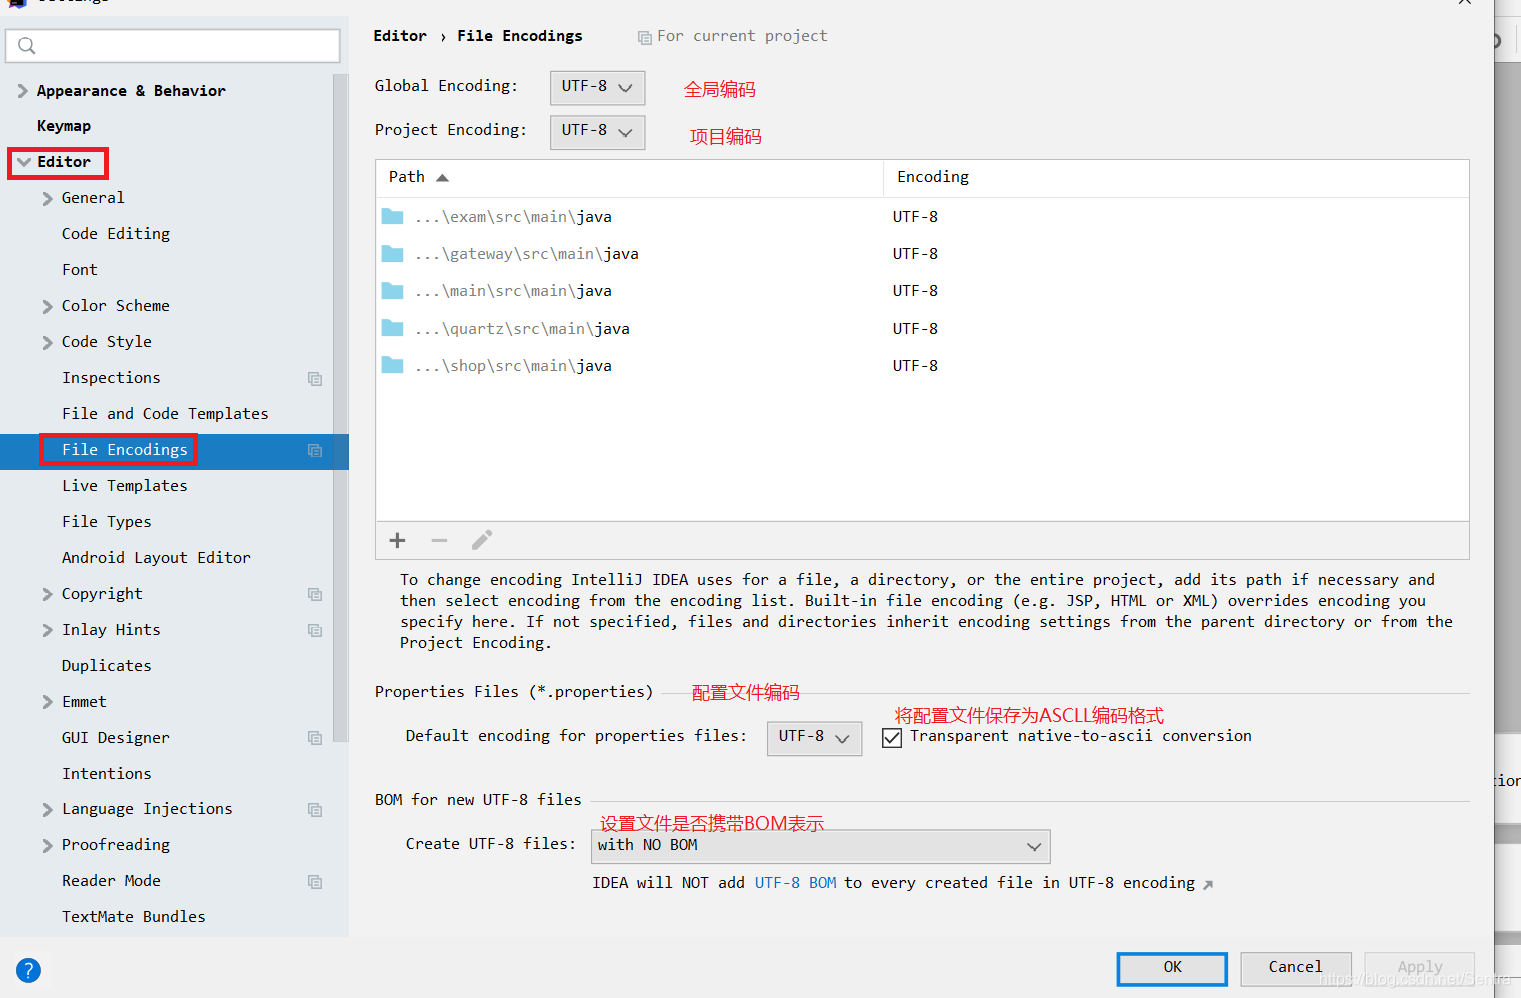Screen dimensions: 1521x998
Task: Click folder icon of shop\src\main\java row
Action: [392, 365]
